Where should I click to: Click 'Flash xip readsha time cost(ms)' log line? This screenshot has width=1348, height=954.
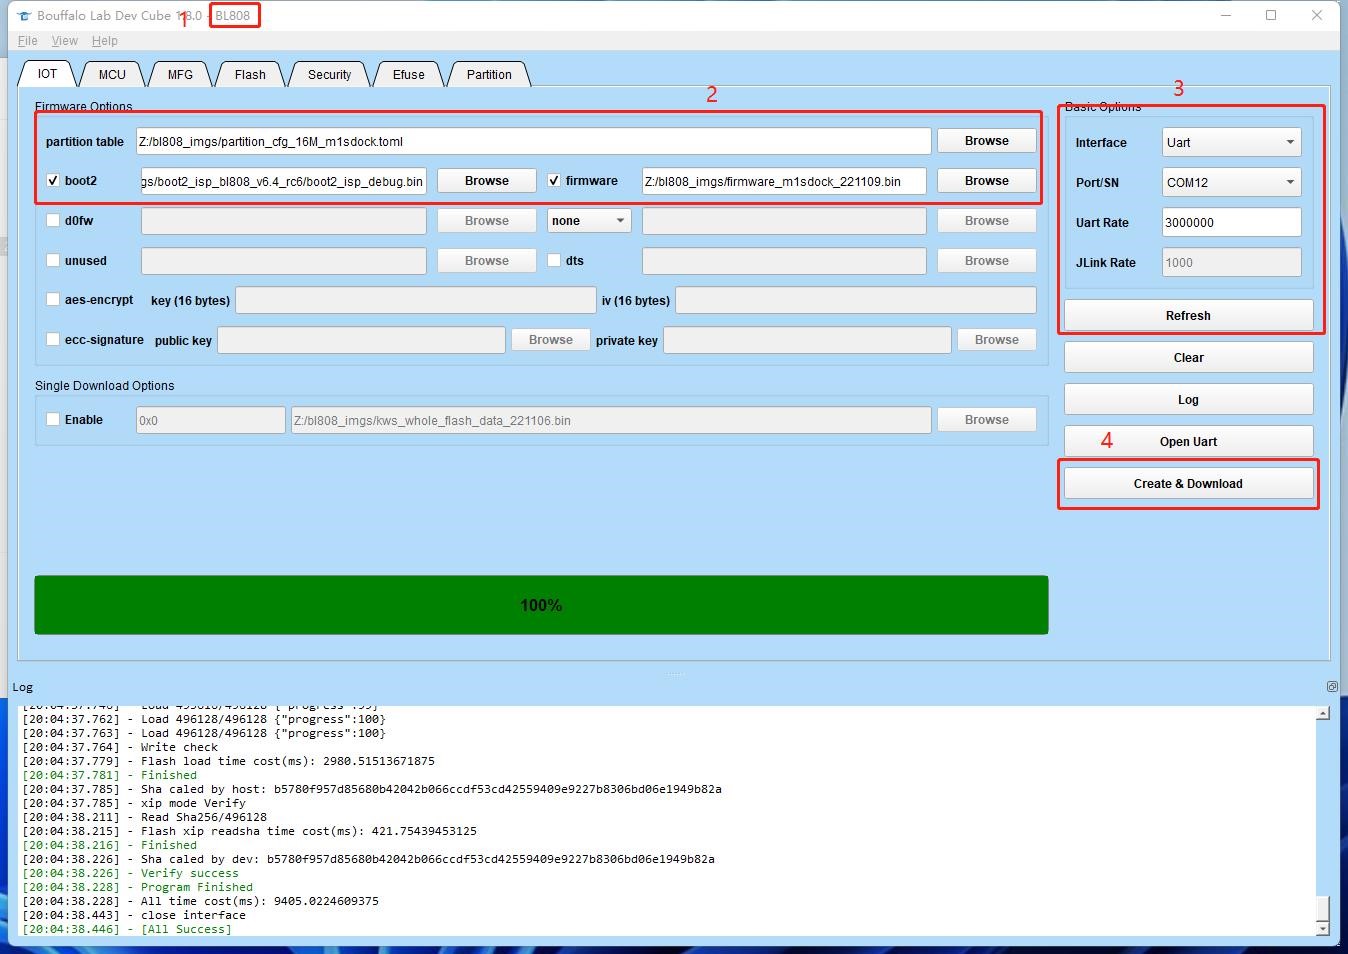[250, 831]
